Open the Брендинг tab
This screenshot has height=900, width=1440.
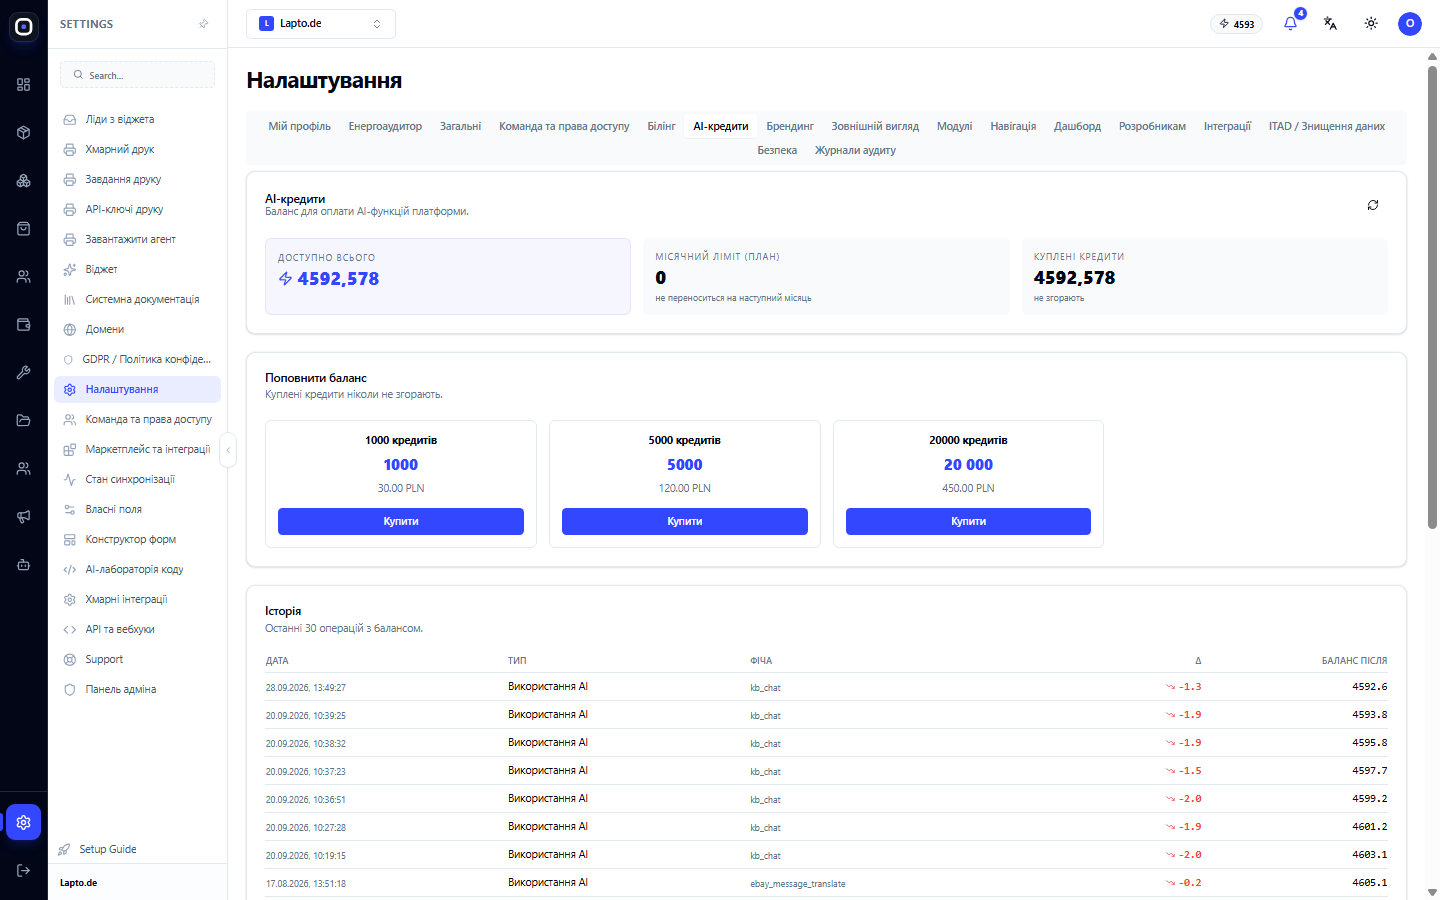[x=790, y=127]
